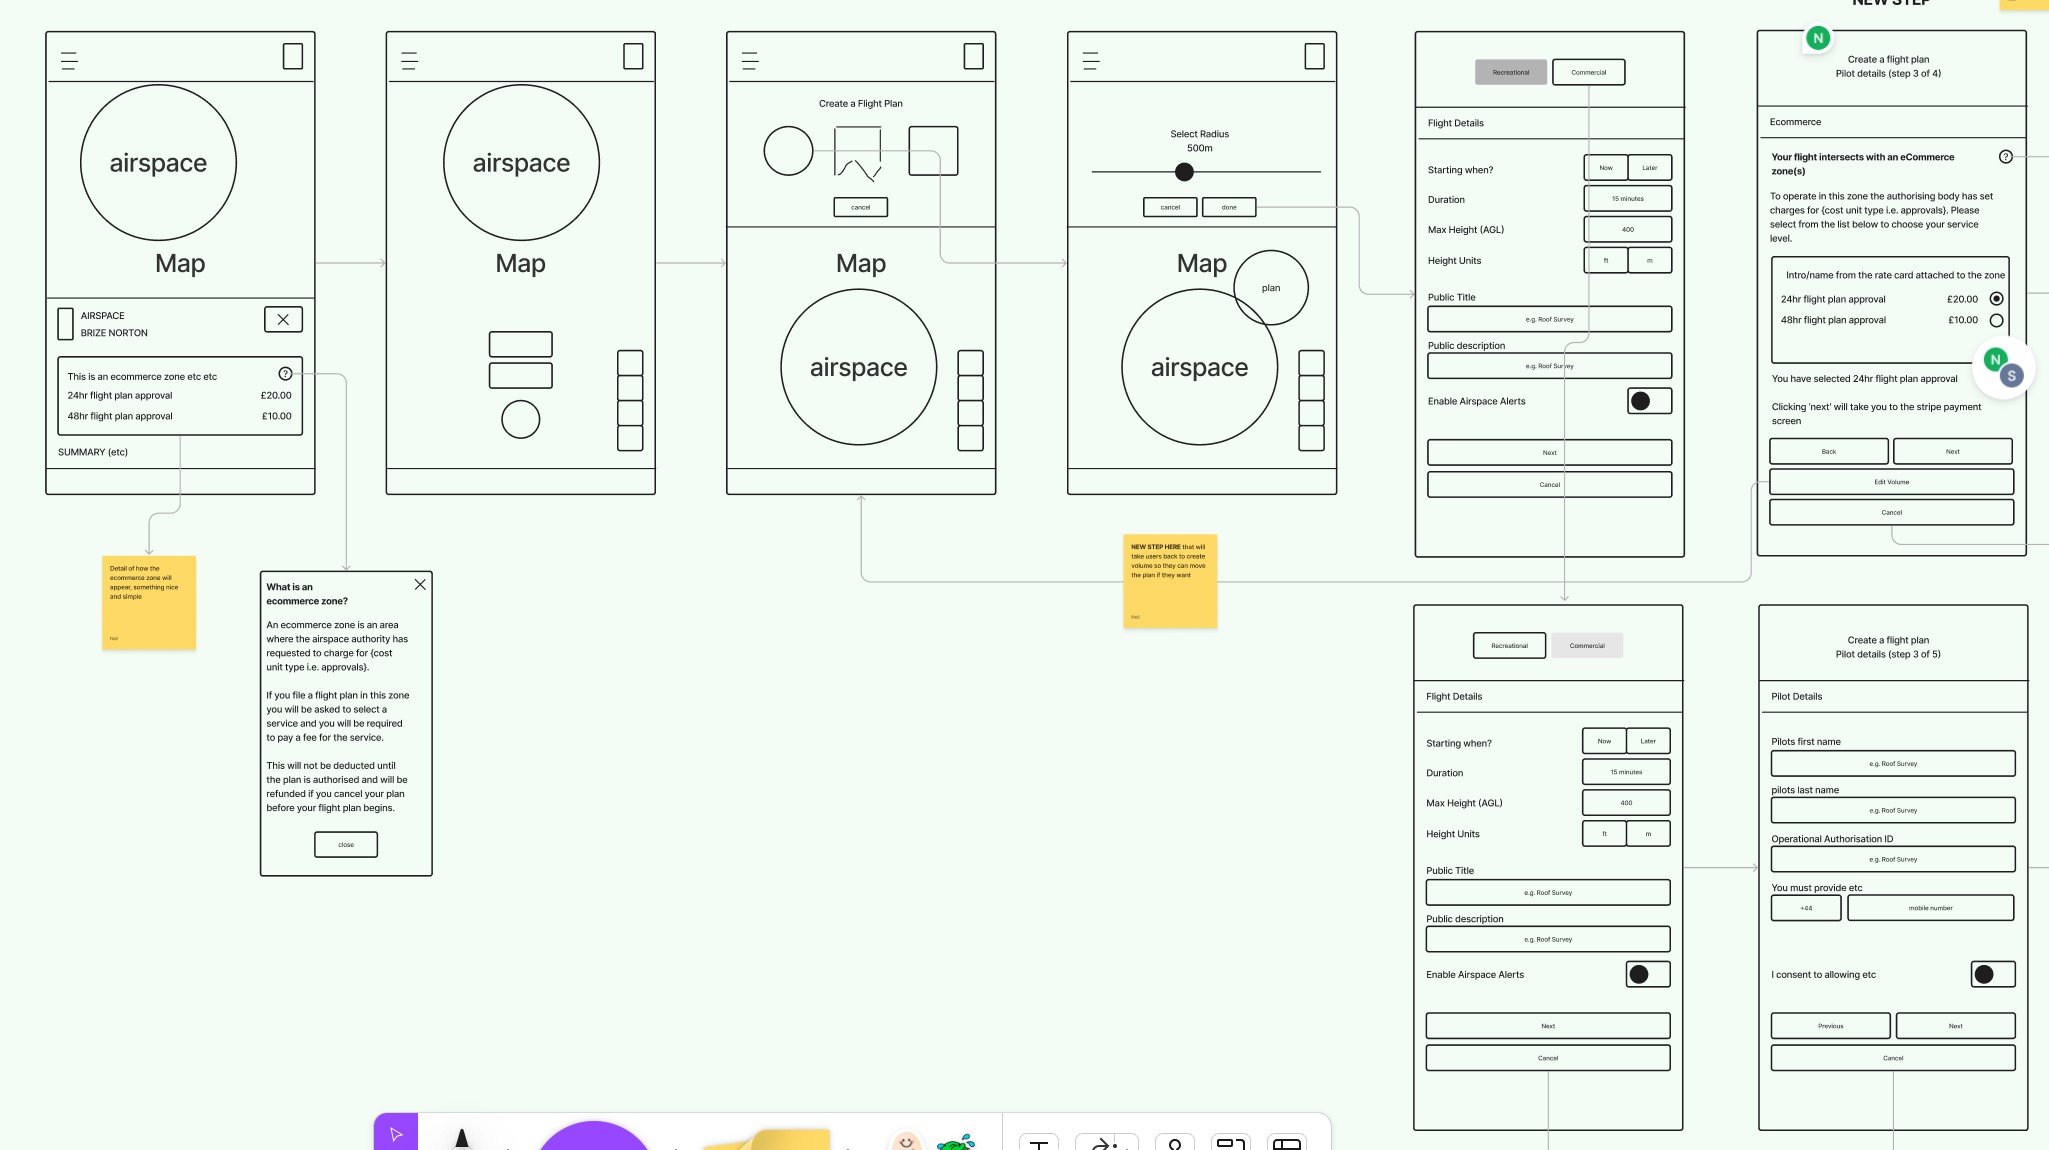Click question mark help icon in ecommerce zone box
The height and width of the screenshot is (1150, 2049).
click(x=285, y=374)
